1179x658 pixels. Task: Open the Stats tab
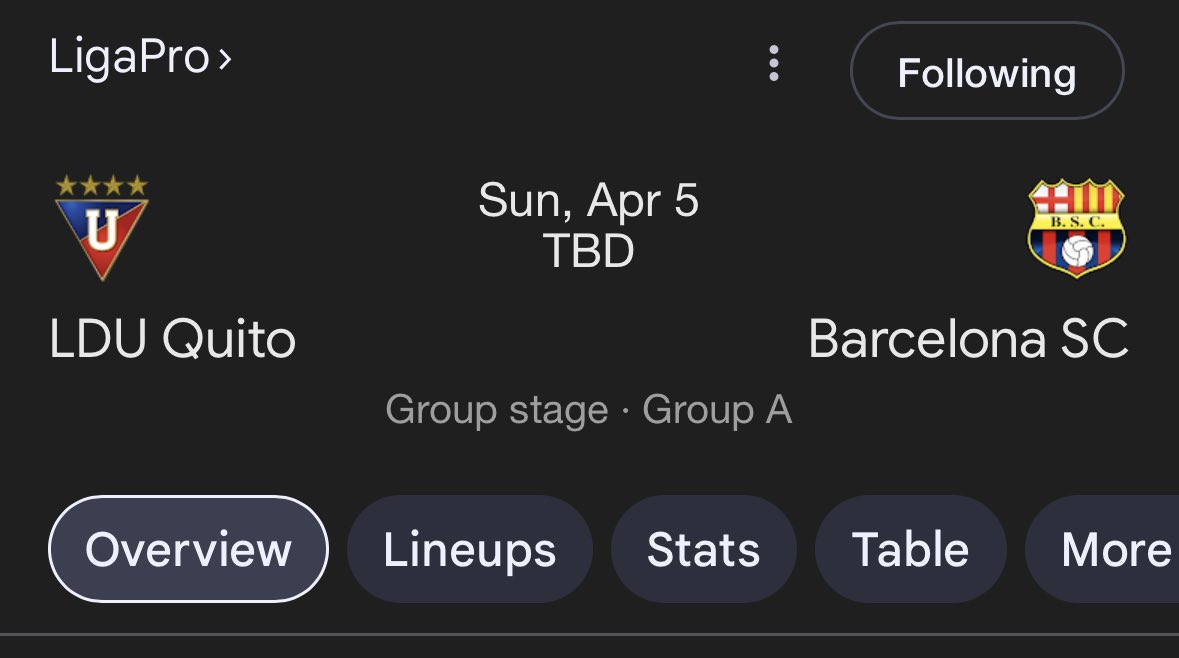pyautogui.click(x=703, y=550)
